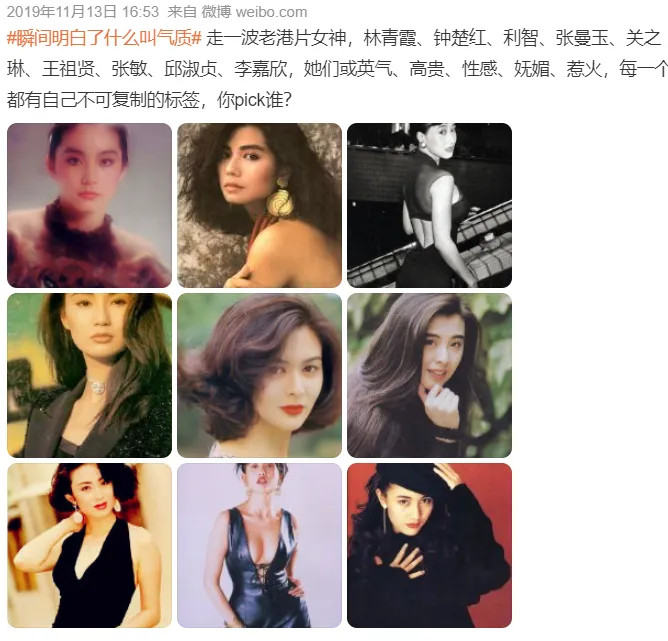The image size is (668, 641).
Task: Open photo of woman in fuzzy maroon sweater
Action: click(89, 205)
